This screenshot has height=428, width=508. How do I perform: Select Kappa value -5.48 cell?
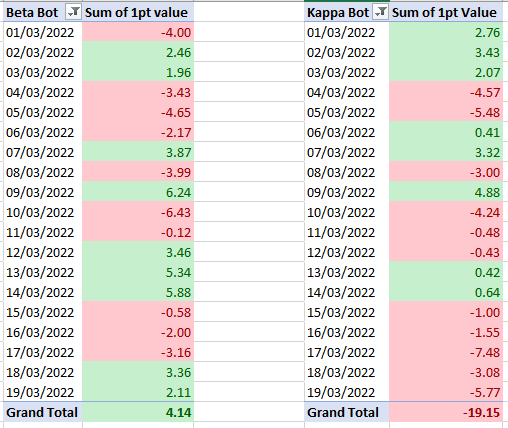click(446, 112)
